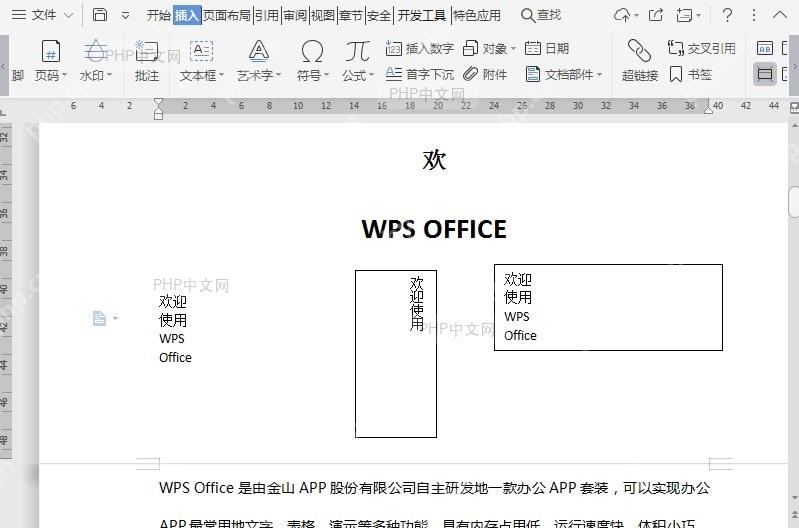This screenshot has width=799, height=528.
Task: Select the 插入 ribbon tab
Action: pos(187,15)
